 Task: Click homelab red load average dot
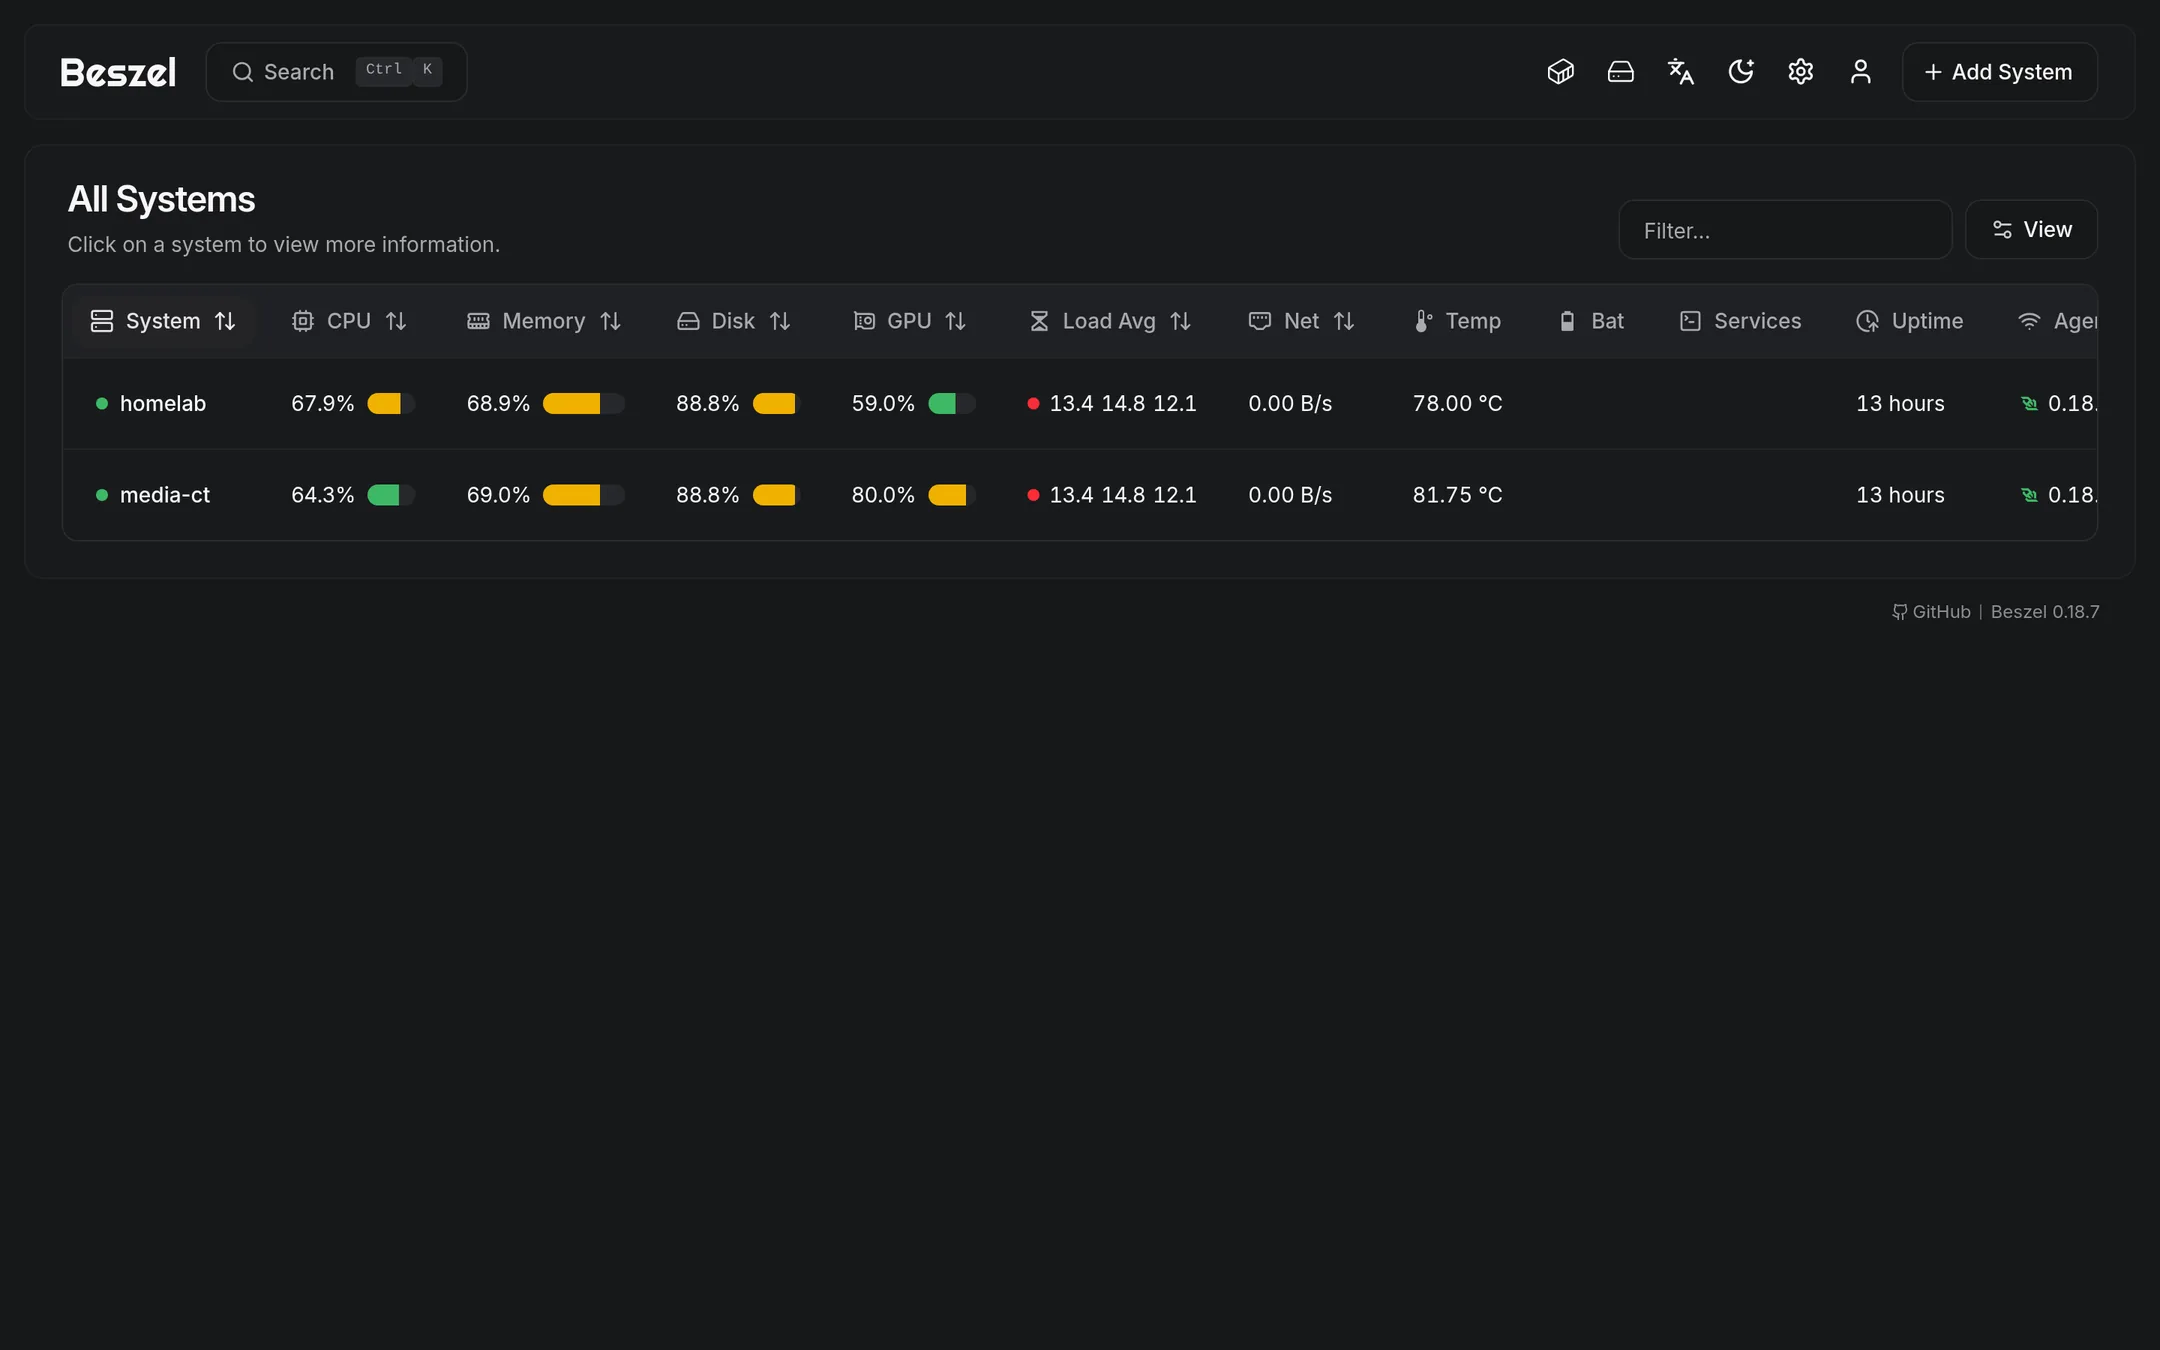click(1033, 404)
